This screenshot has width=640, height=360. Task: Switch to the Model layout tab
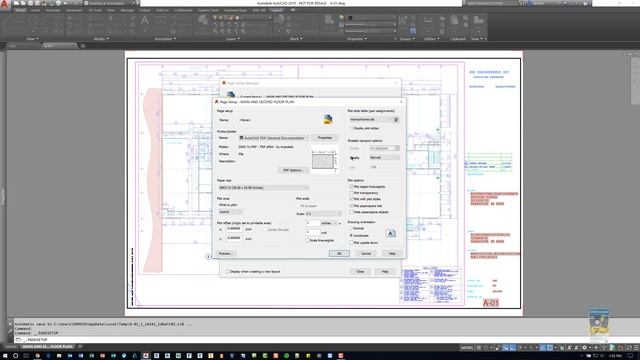[x=11, y=347]
